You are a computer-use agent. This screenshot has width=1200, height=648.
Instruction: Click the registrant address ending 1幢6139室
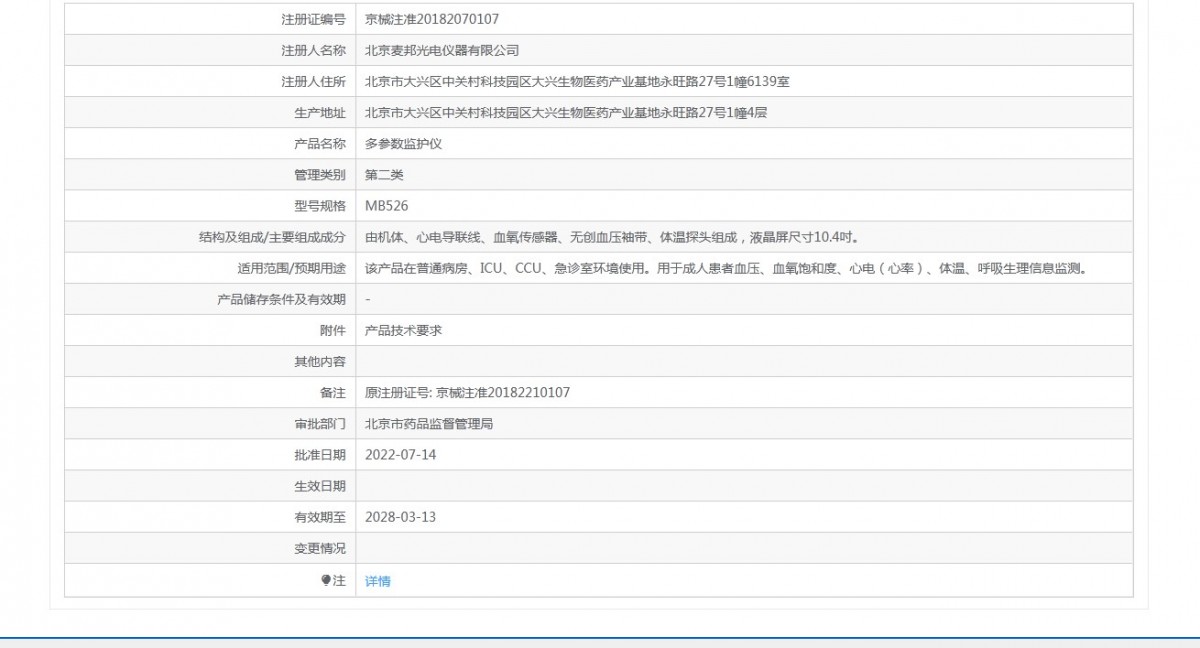point(578,82)
